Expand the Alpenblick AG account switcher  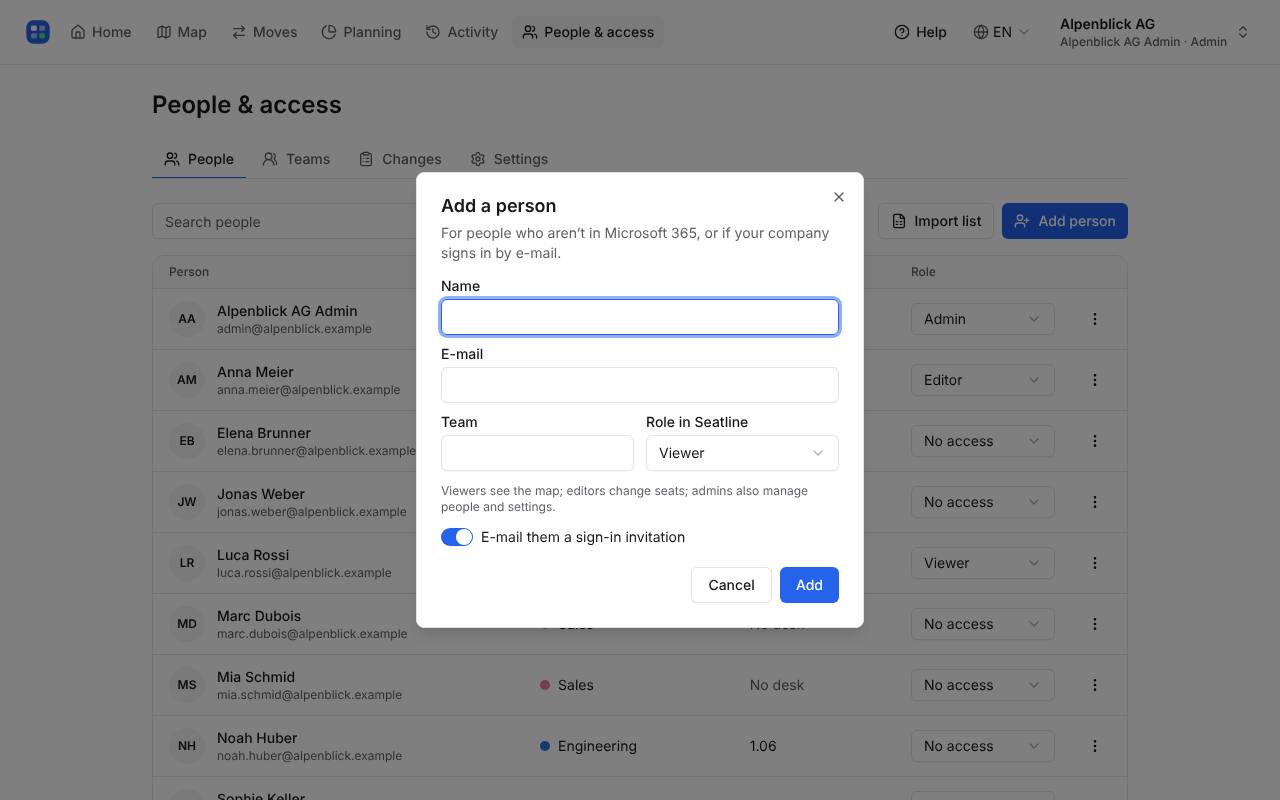coord(1154,32)
